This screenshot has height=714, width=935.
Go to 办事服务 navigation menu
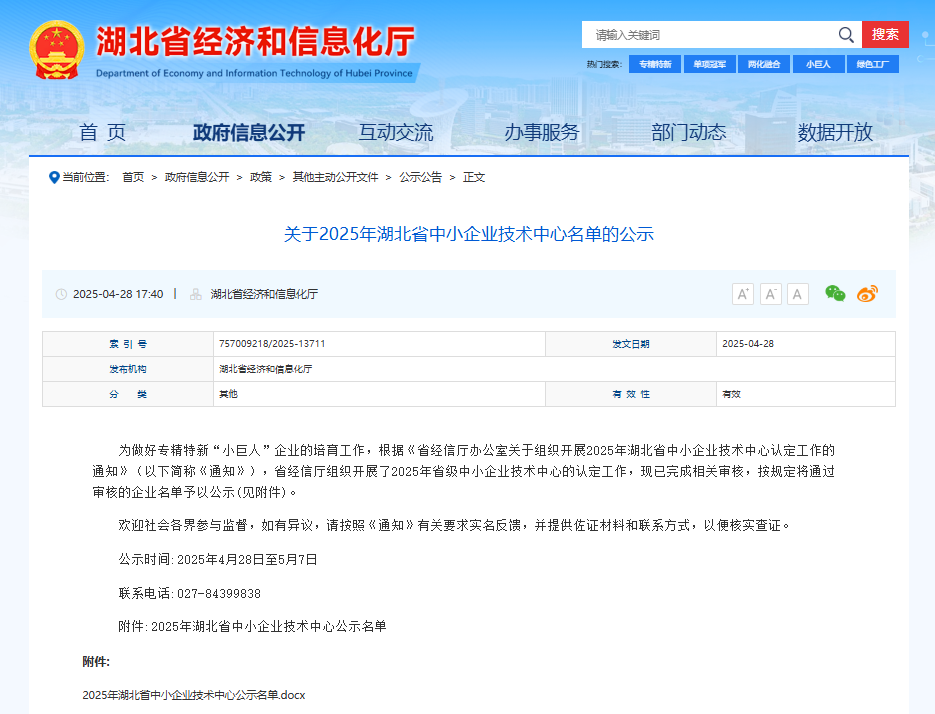542,130
